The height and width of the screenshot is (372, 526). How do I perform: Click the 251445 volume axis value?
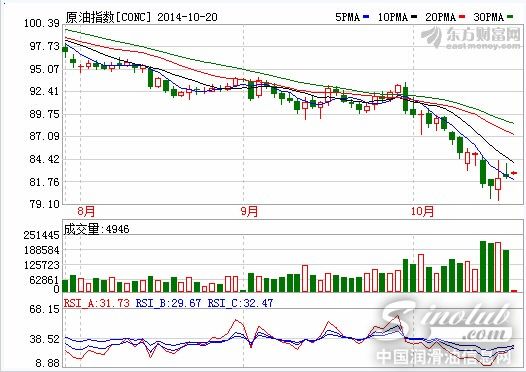pyautogui.click(x=42, y=235)
